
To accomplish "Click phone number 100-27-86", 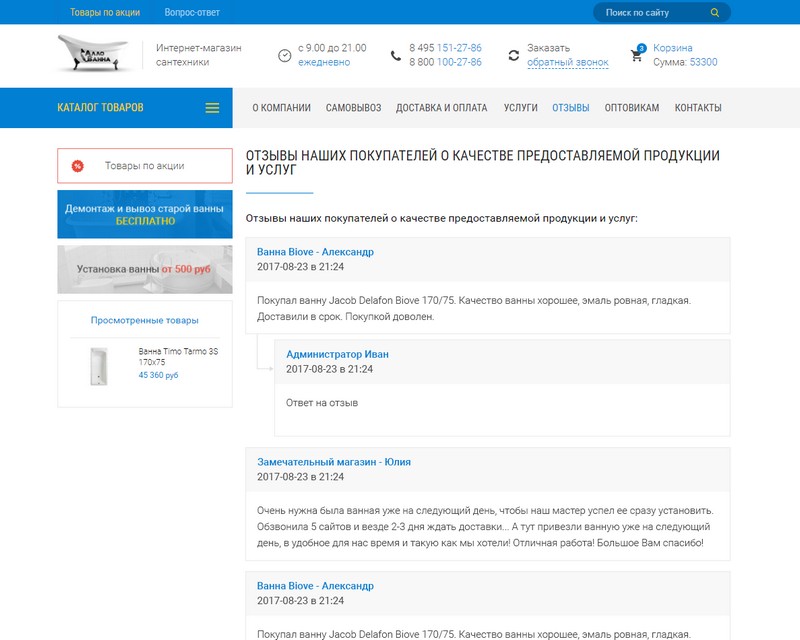I will tap(459, 62).
